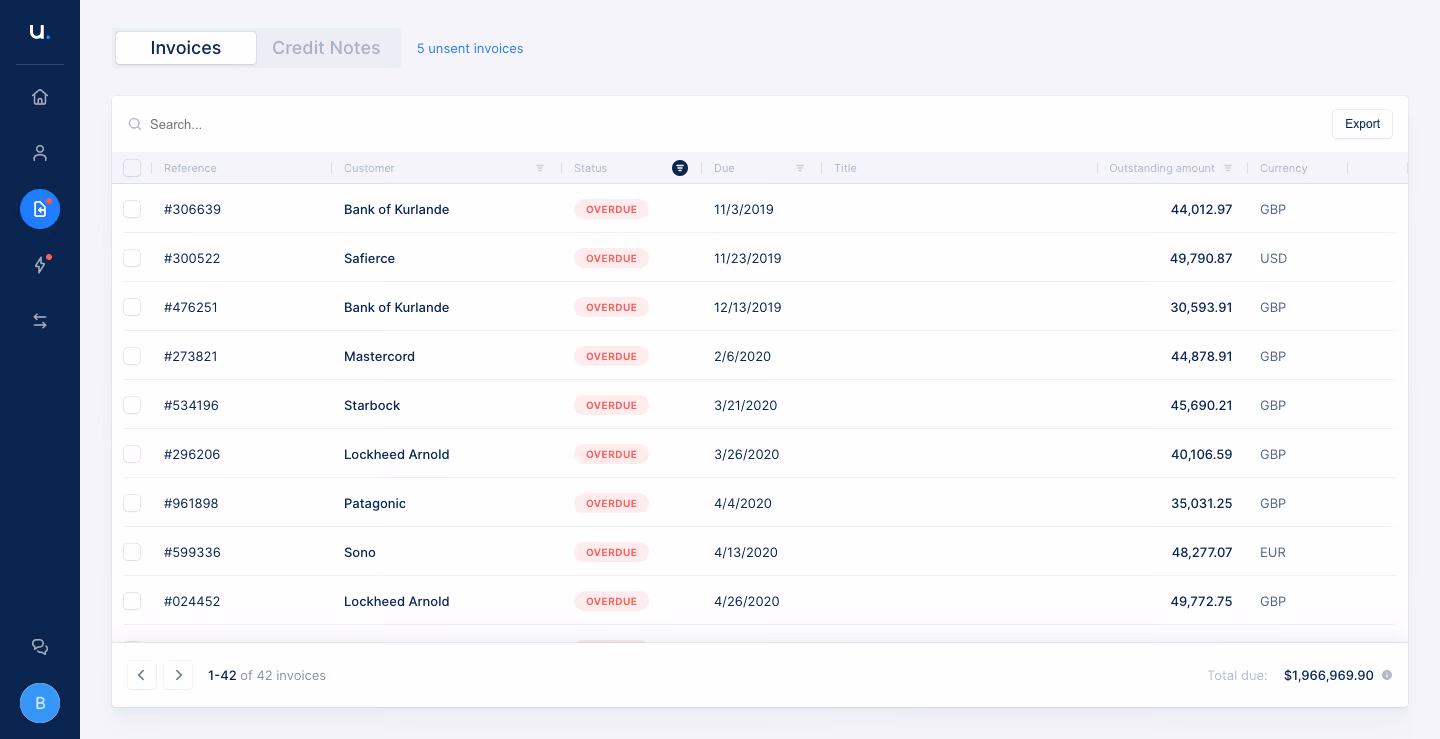The width and height of the screenshot is (1440, 739).
Task: Open the Due column filter dropdown
Action: point(800,168)
